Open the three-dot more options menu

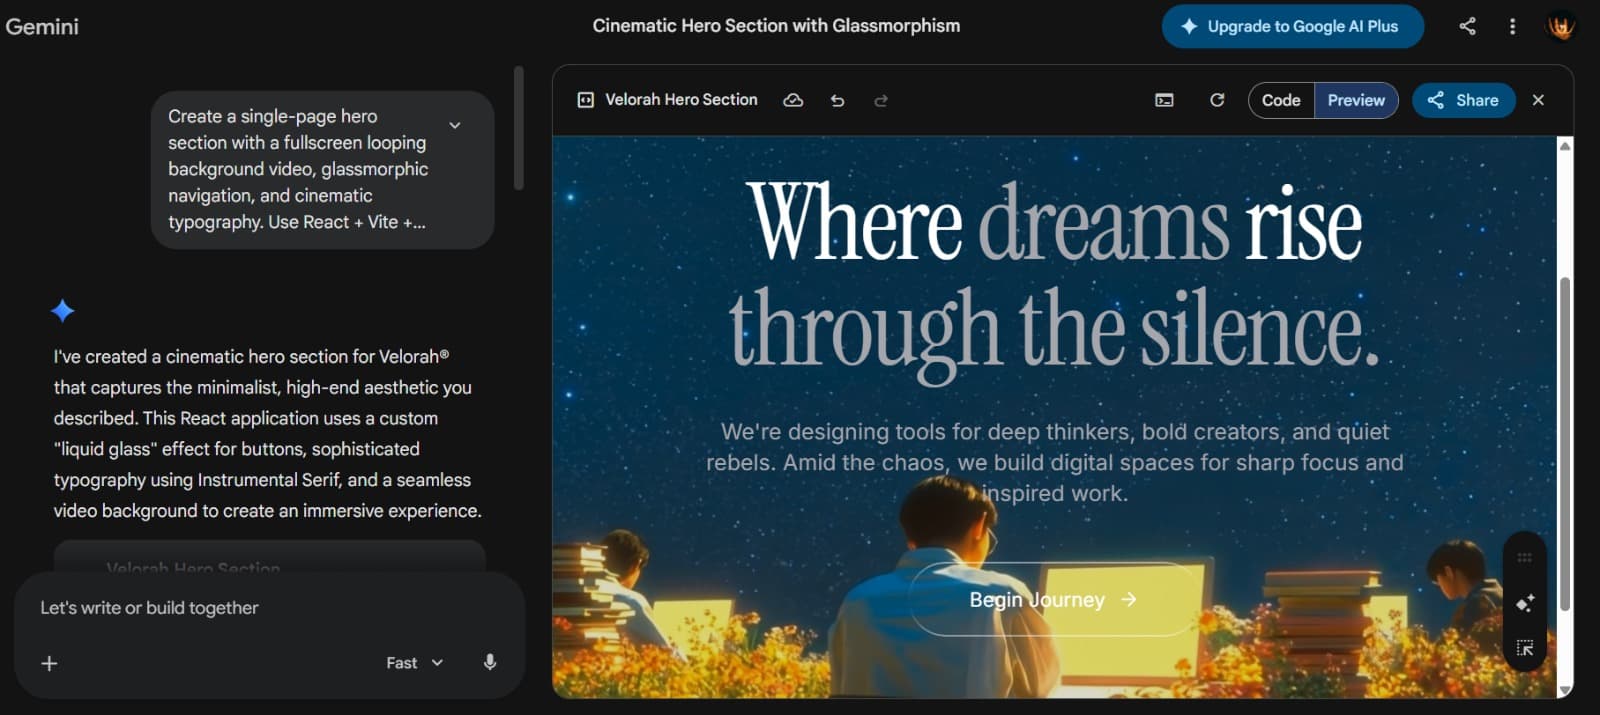pyautogui.click(x=1512, y=27)
